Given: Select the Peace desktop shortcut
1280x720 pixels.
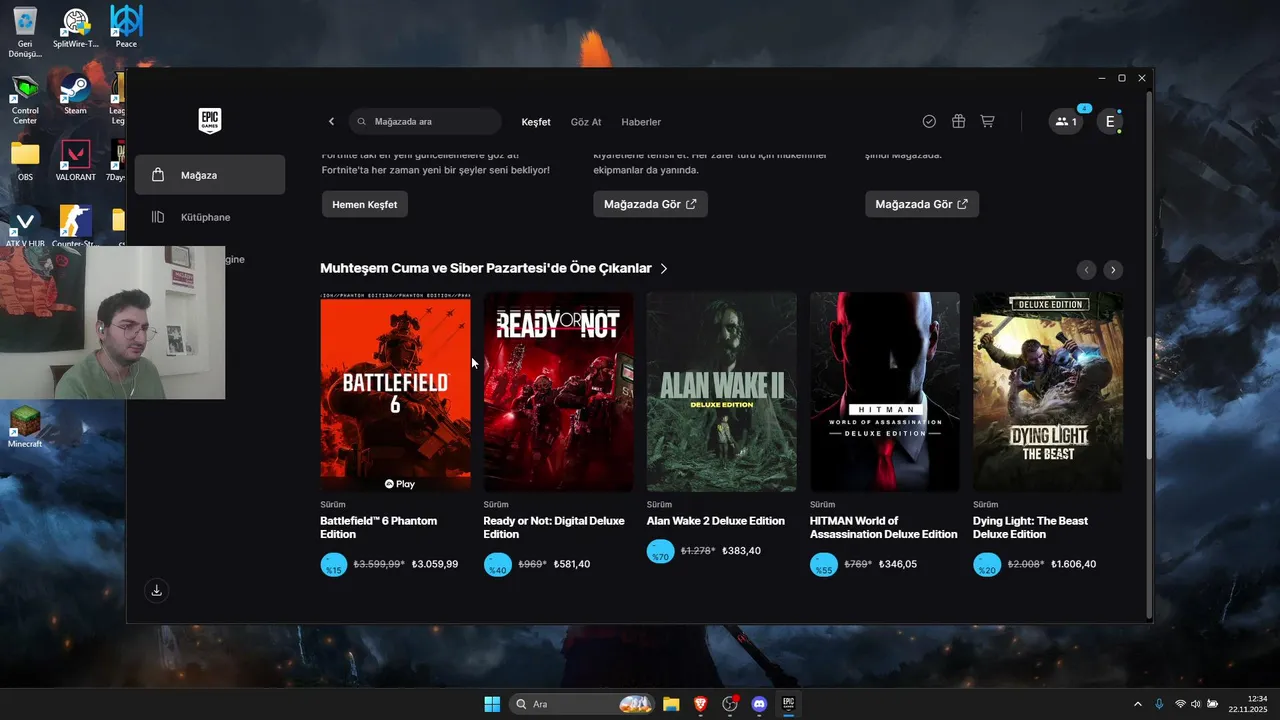Looking at the screenshot, I should click(126, 27).
